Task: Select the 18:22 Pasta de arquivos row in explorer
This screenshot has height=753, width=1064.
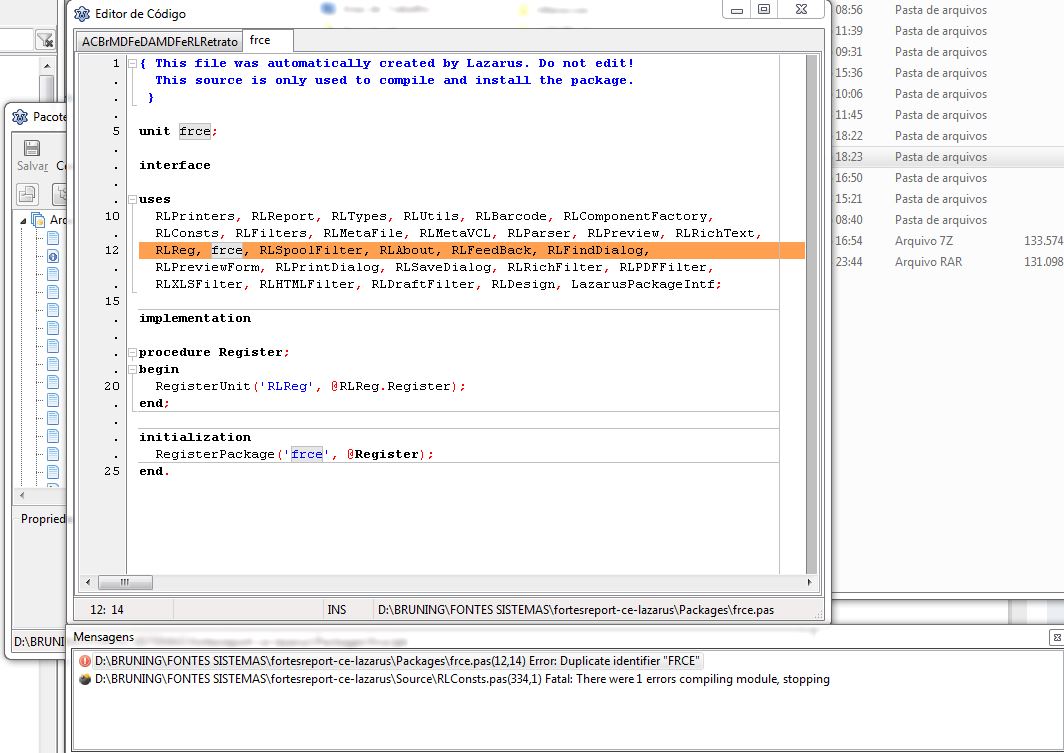Action: tap(948, 136)
